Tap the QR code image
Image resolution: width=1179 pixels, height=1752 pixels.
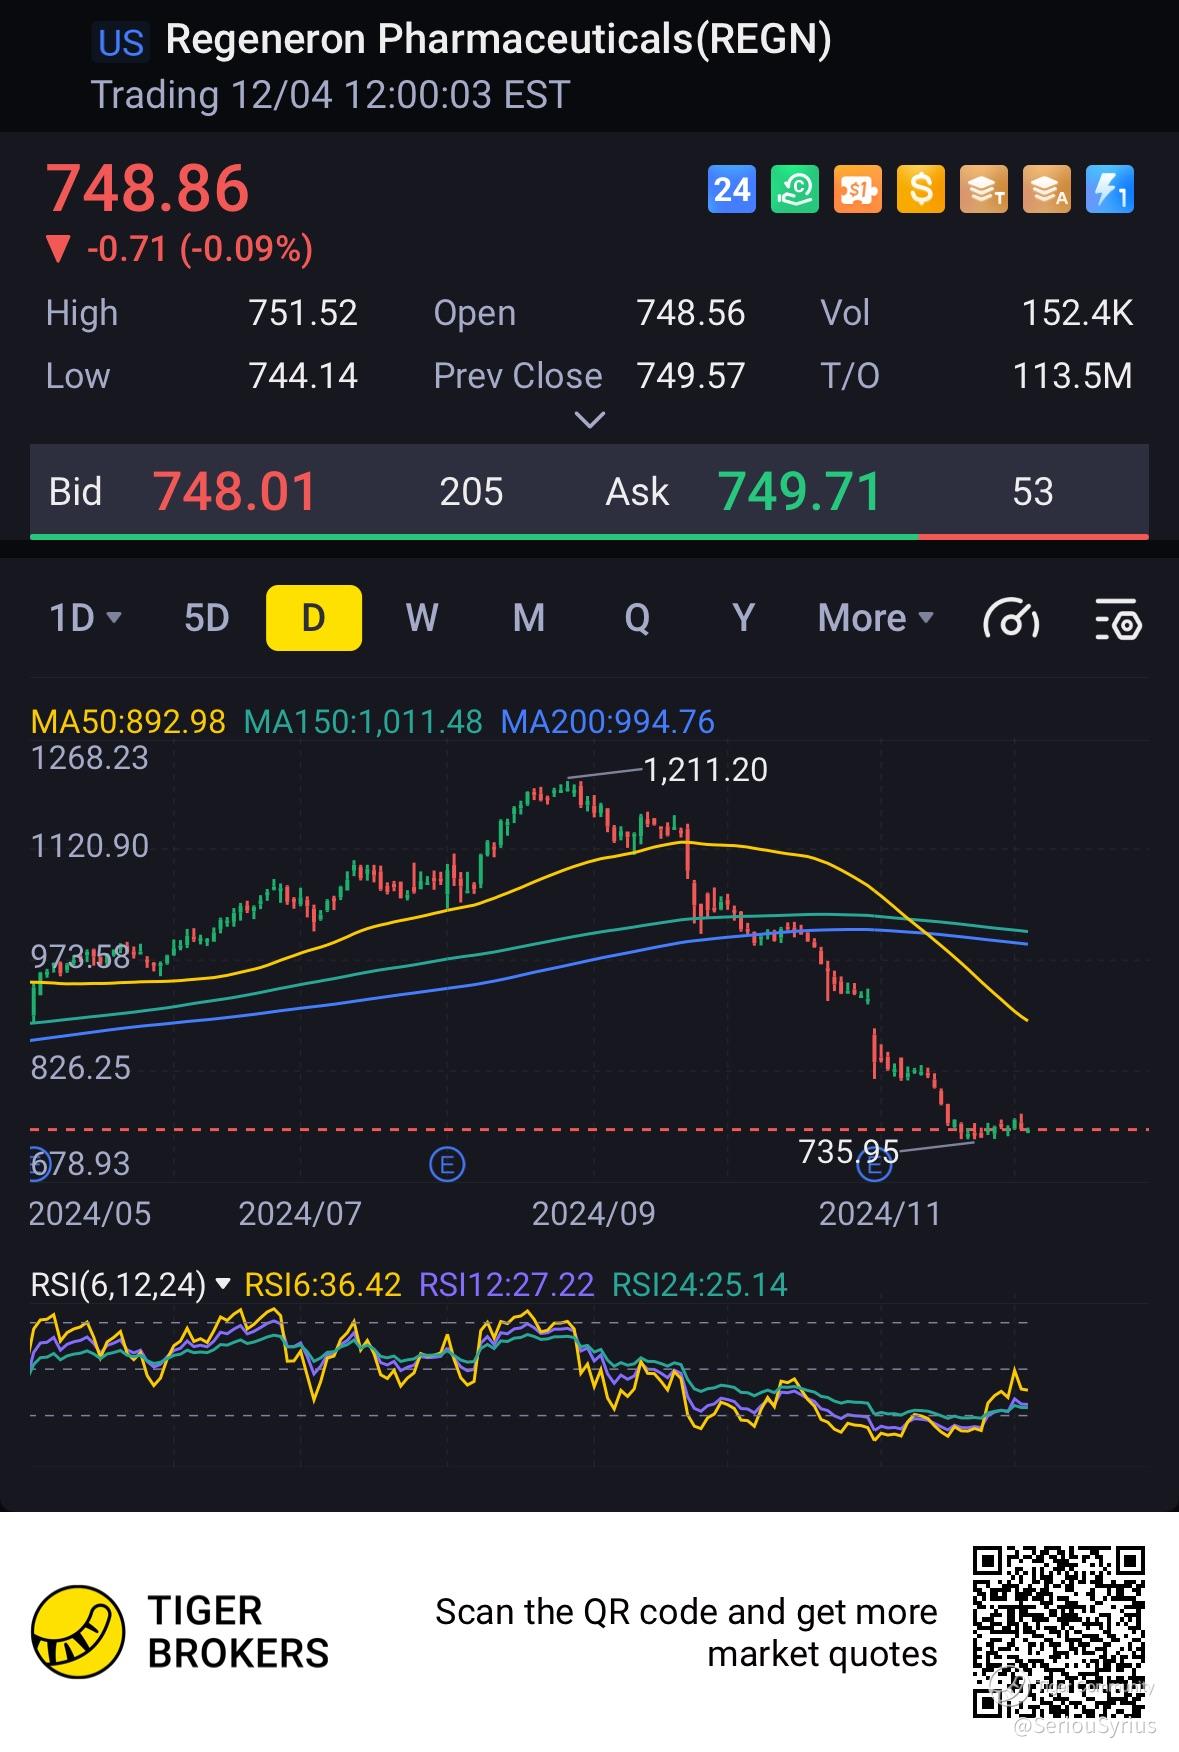coord(1059,1632)
